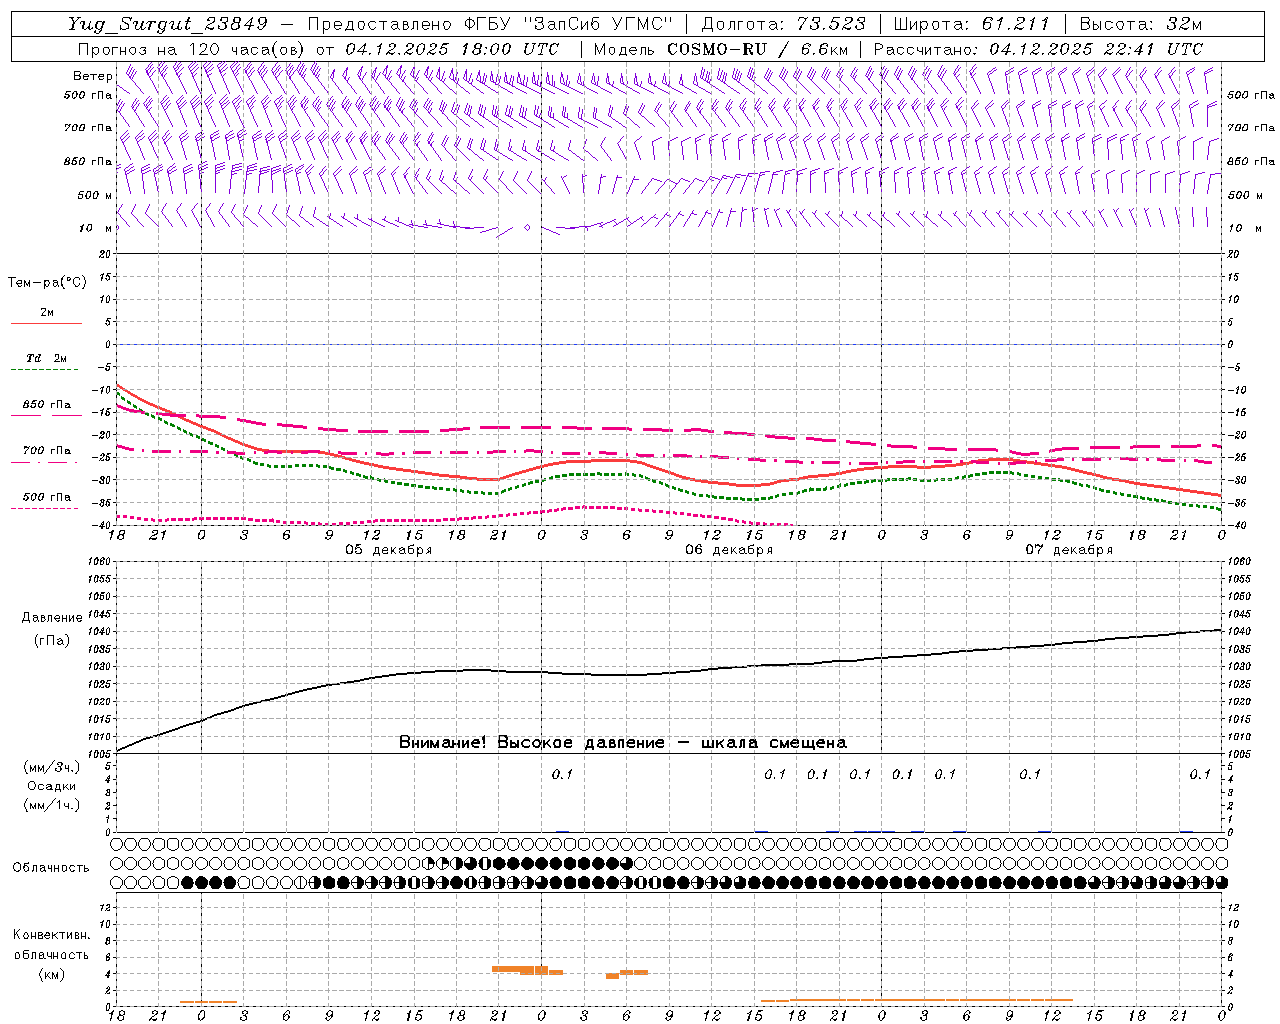The height and width of the screenshot is (1024, 1280).
Task: Click the 07 декабря date label
Action: [x=1069, y=550]
